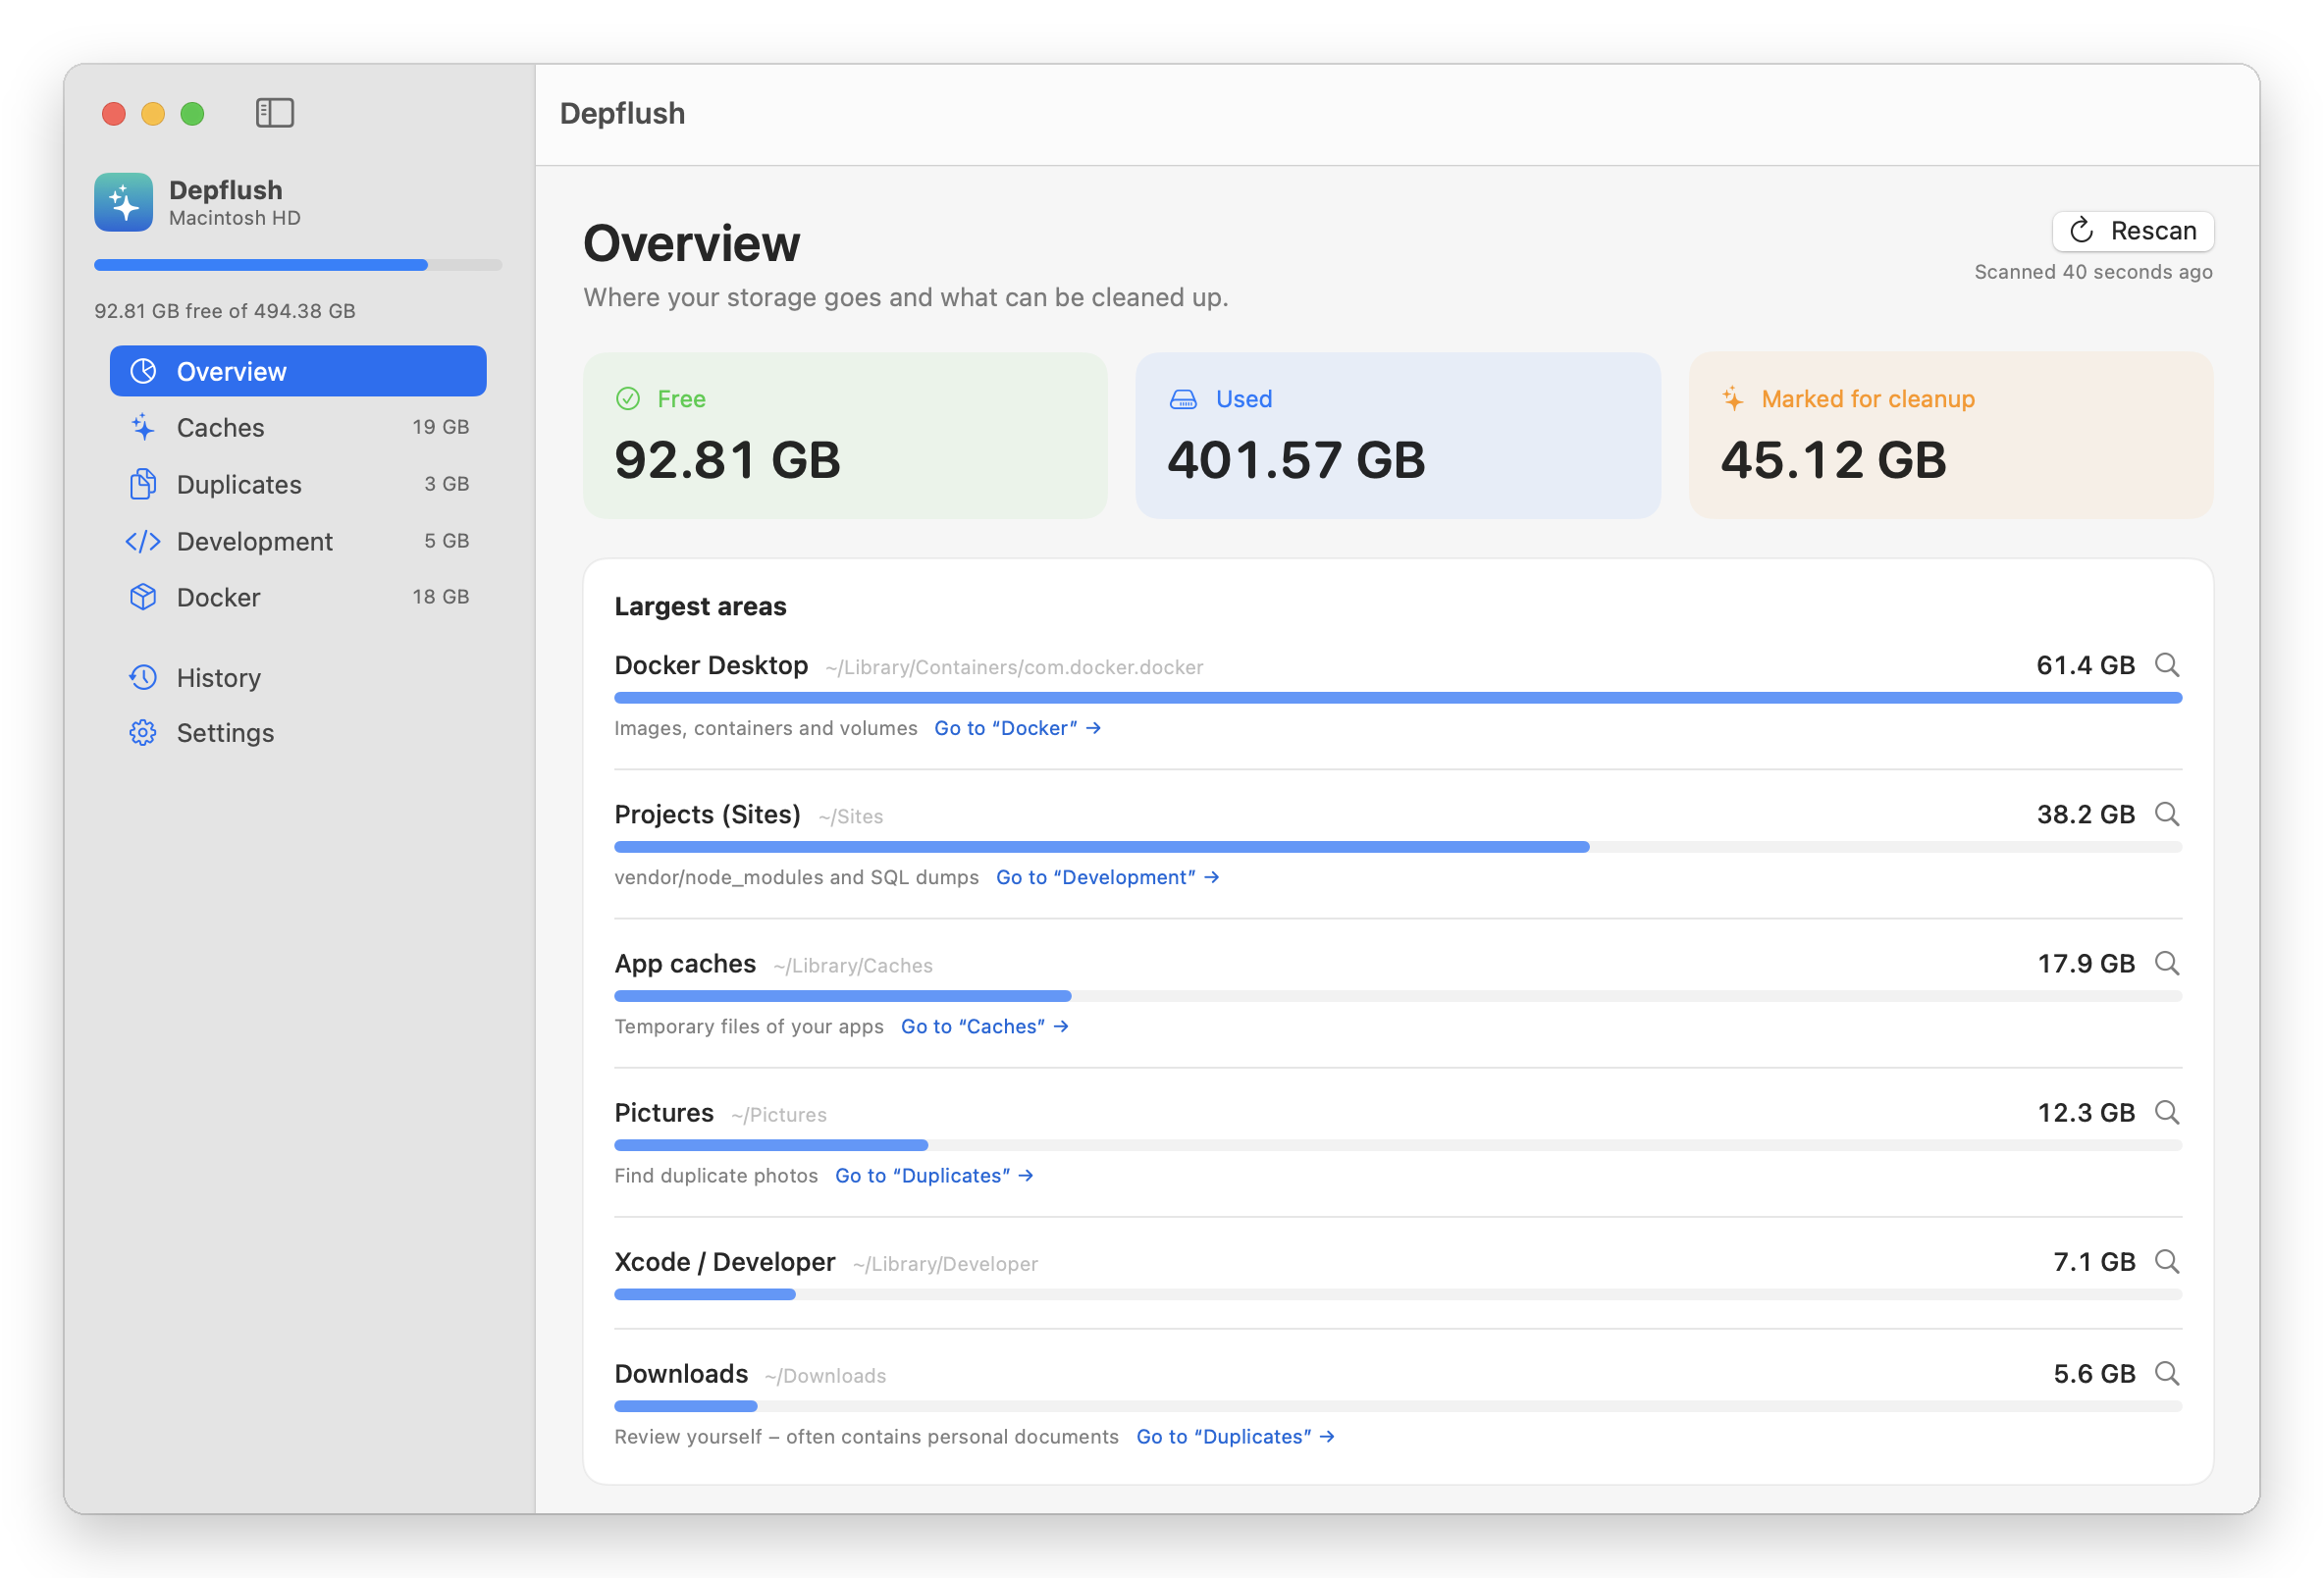The height and width of the screenshot is (1578, 2324).
Task: Click the Docker cube icon in sidebar
Action: pyautogui.click(x=143, y=597)
